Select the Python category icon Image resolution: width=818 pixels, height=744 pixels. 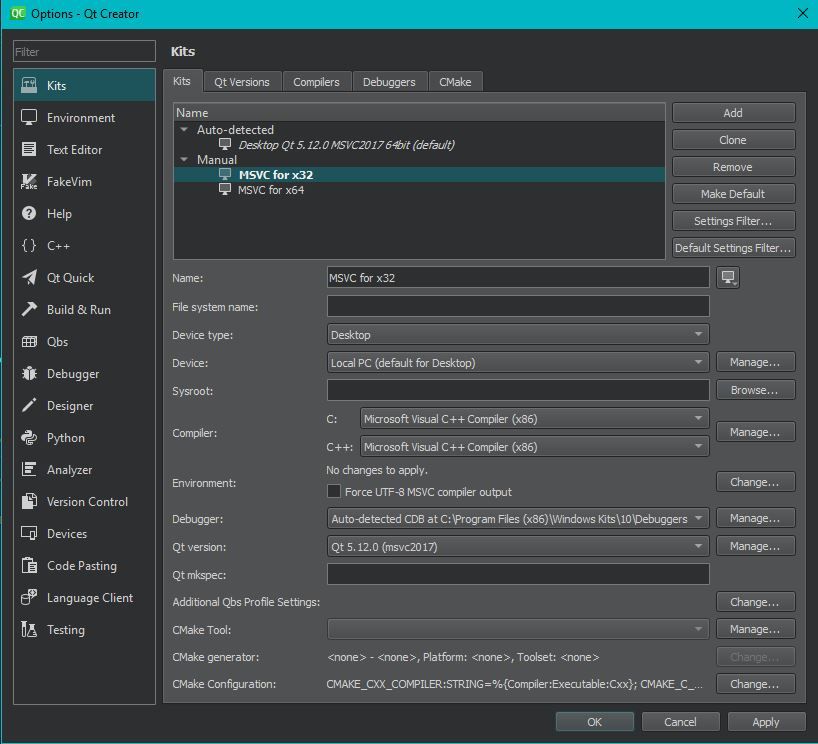click(x=29, y=438)
